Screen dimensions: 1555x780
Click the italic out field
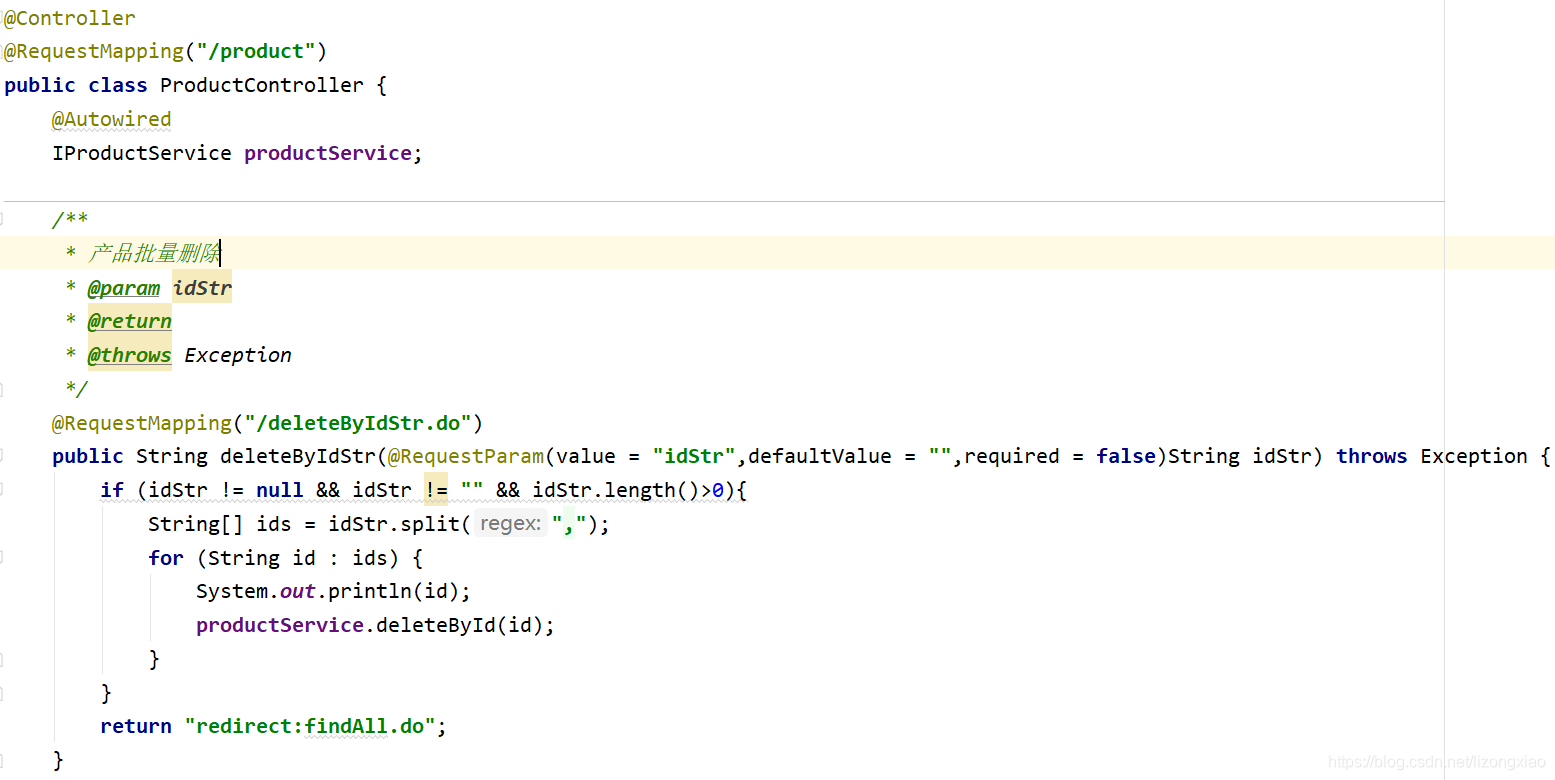(x=298, y=591)
